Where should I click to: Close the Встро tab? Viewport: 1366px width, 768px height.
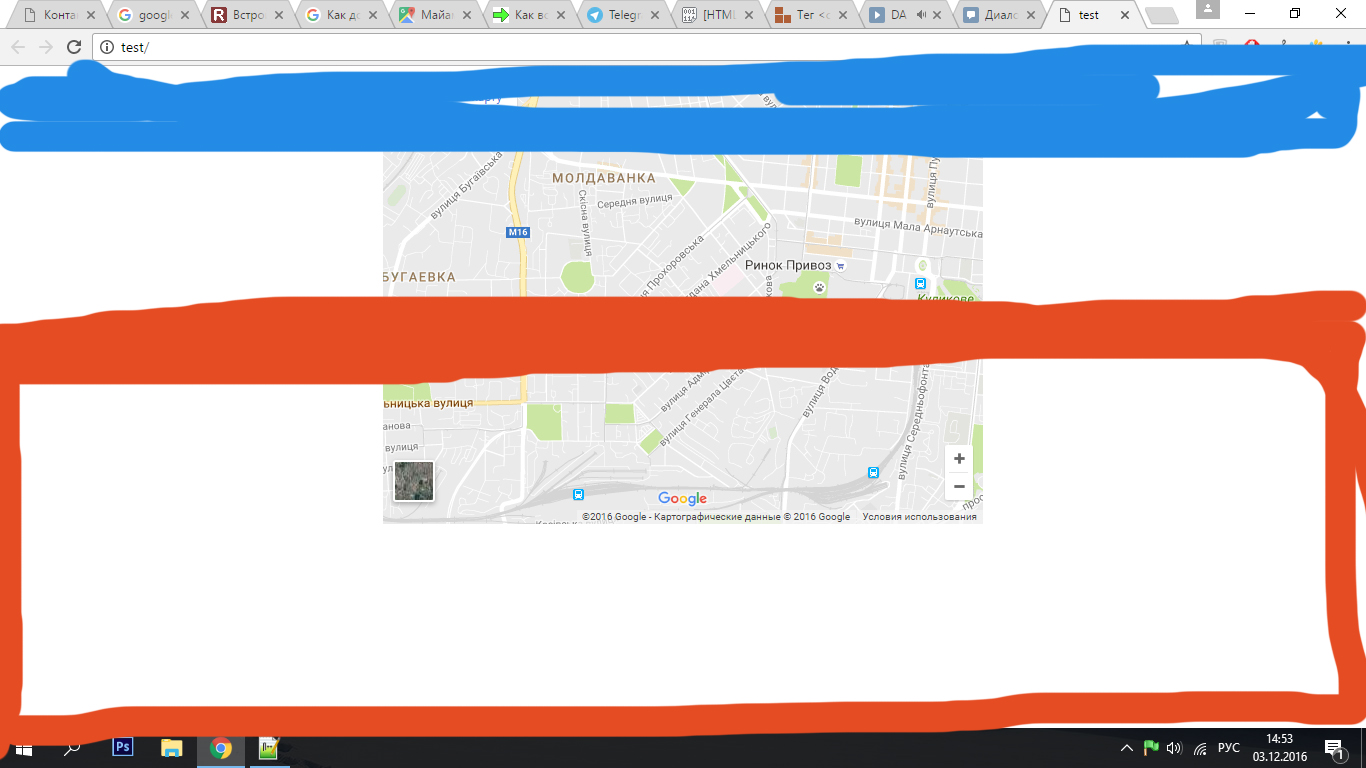coord(279,15)
